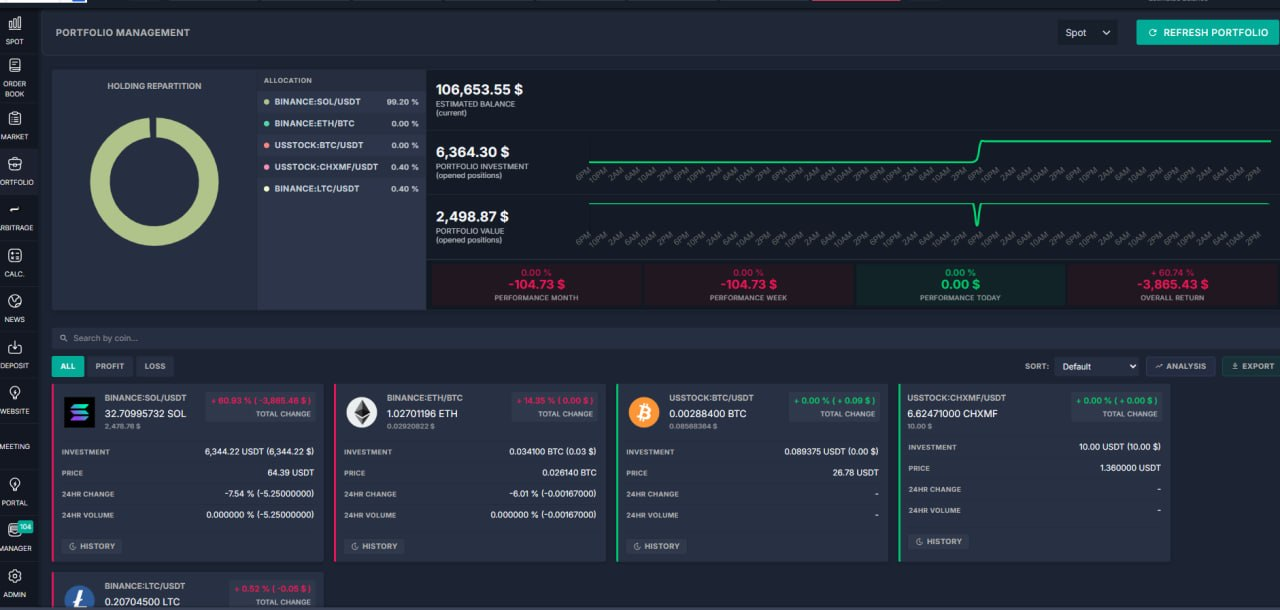The width and height of the screenshot is (1280, 610).
Task: Expand the Spot account type dropdown
Action: 1088,33
